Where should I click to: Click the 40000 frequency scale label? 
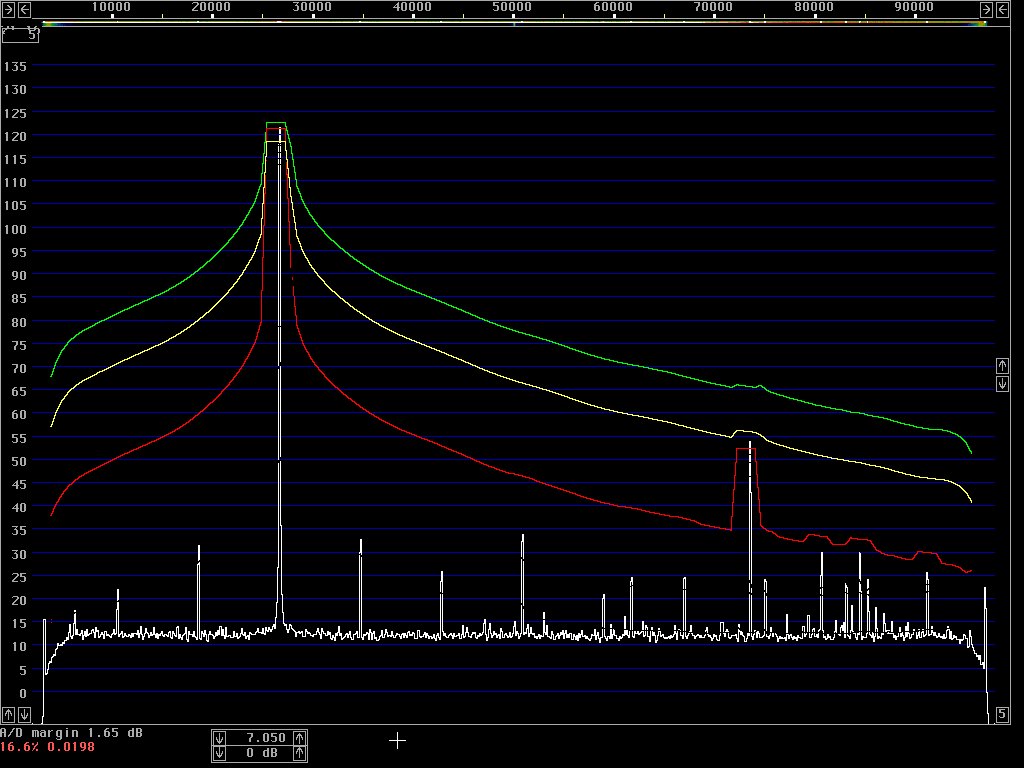click(412, 7)
